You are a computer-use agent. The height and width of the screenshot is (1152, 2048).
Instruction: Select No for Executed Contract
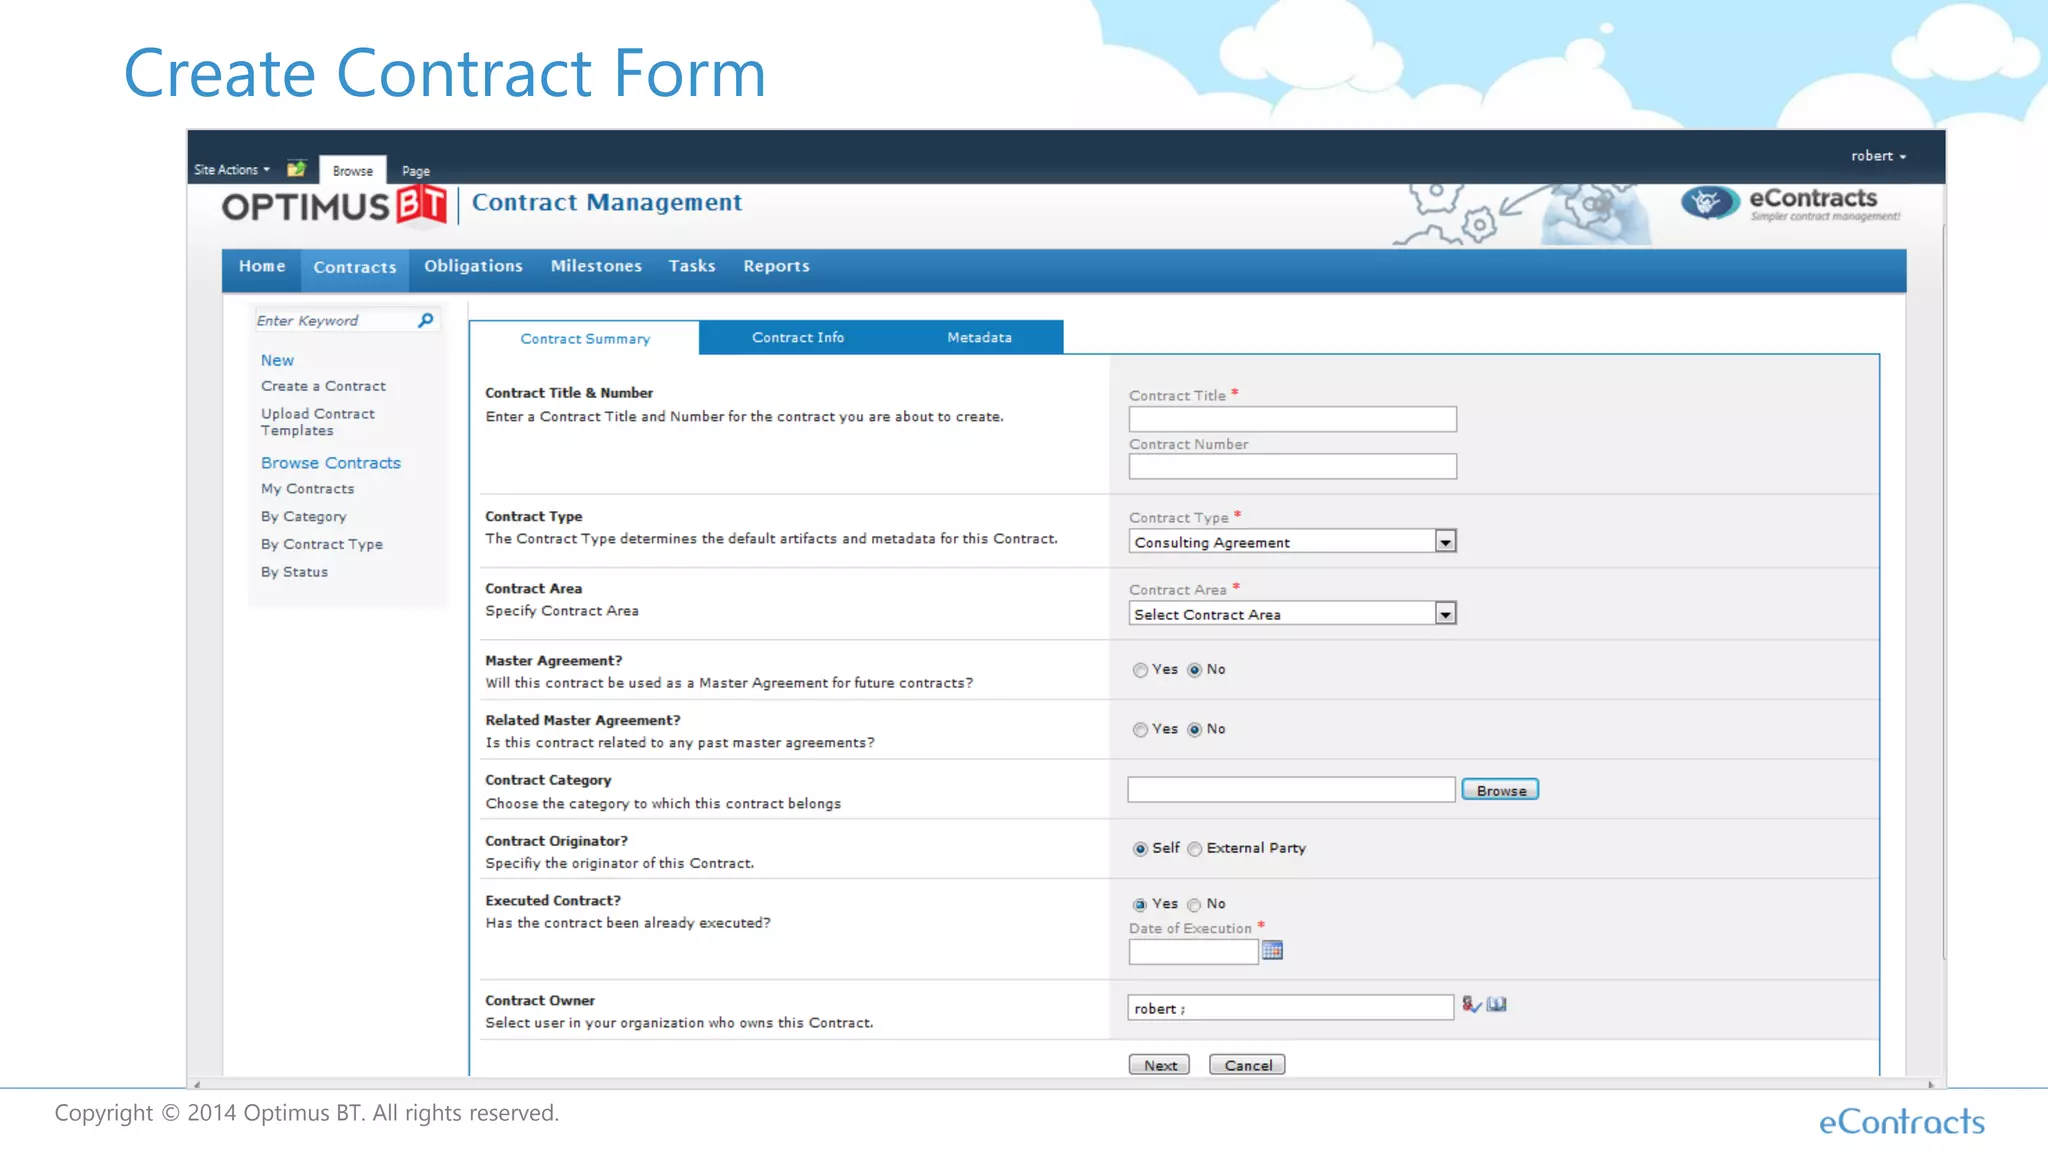click(x=1194, y=905)
